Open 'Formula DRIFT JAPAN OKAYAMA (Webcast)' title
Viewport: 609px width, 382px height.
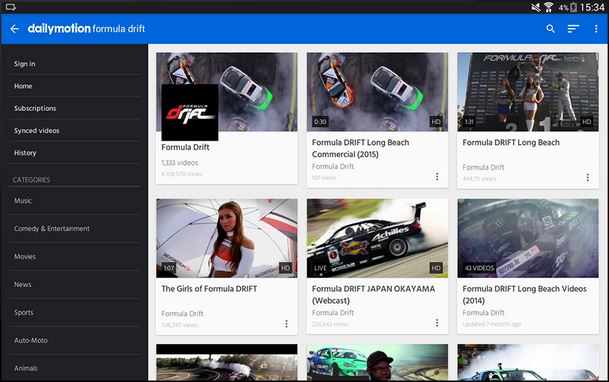pos(373,295)
